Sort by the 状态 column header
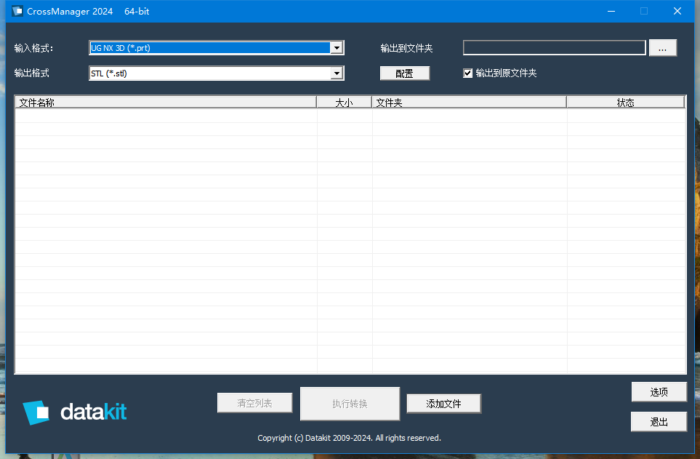Image resolution: width=700 pixels, height=459 pixels. coord(625,102)
